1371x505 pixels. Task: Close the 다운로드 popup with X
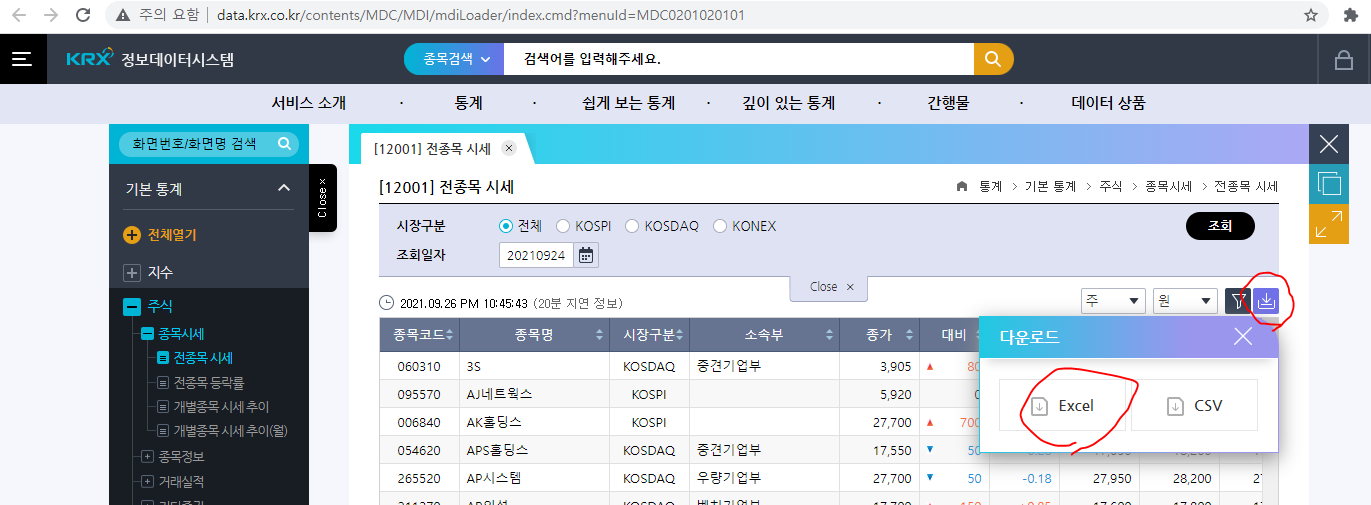(1243, 336)
